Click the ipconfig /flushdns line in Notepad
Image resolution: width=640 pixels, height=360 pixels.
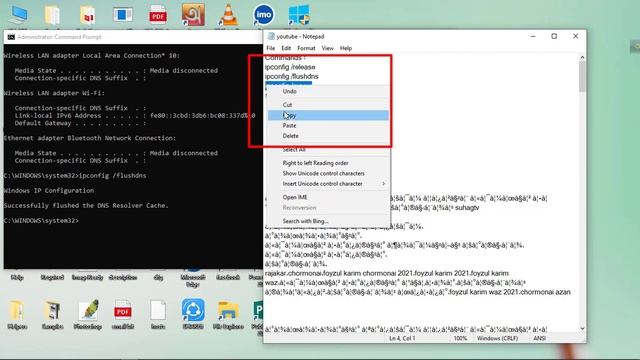tap(291, 76)
